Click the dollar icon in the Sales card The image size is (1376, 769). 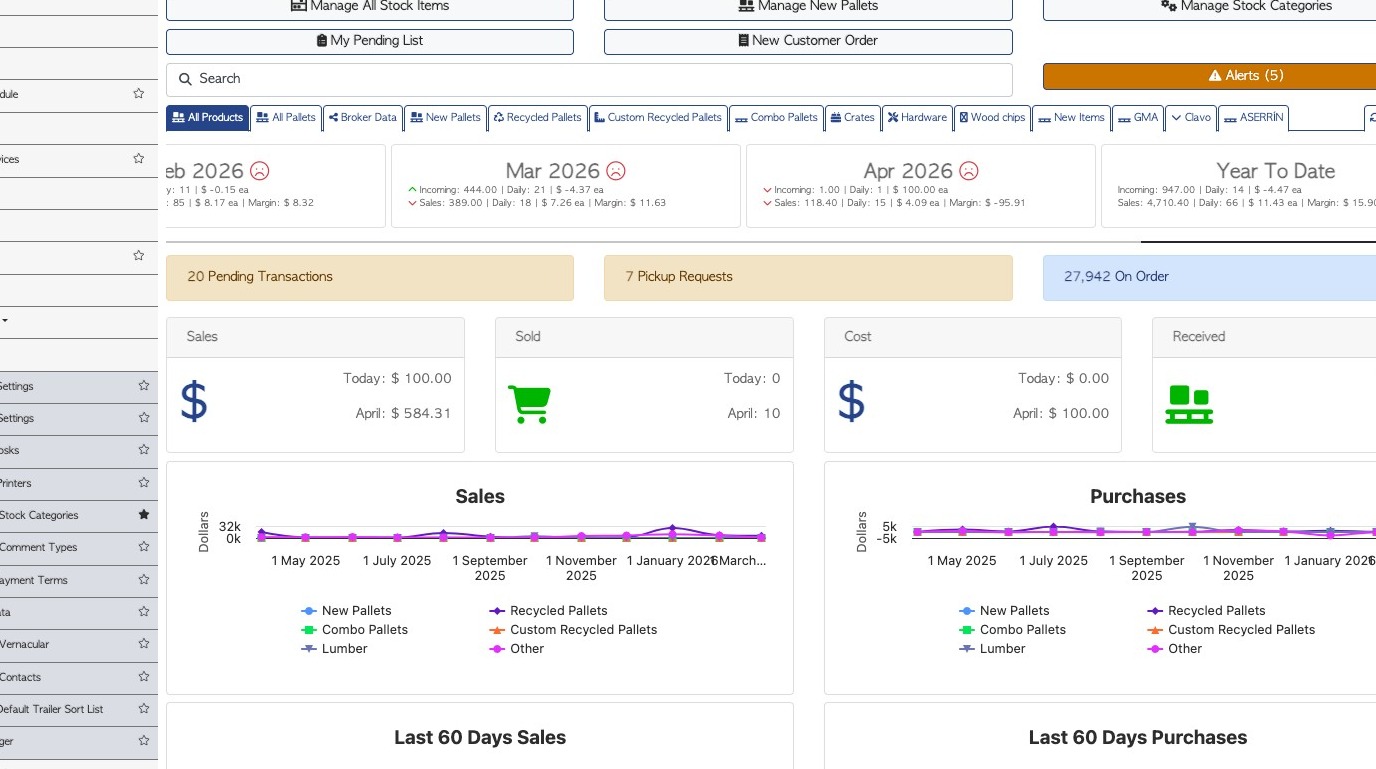tap(194, 401)
